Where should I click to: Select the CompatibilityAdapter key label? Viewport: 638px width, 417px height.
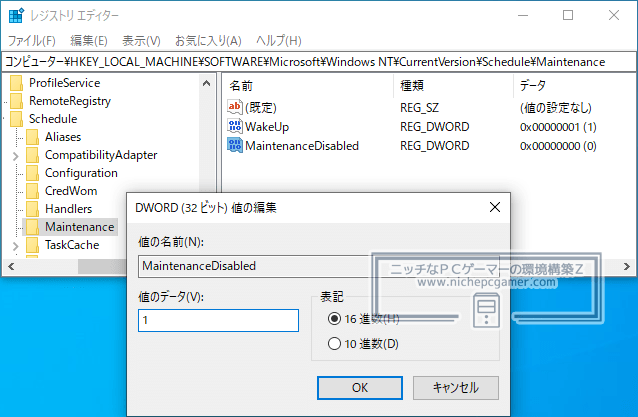pos(101,155)
